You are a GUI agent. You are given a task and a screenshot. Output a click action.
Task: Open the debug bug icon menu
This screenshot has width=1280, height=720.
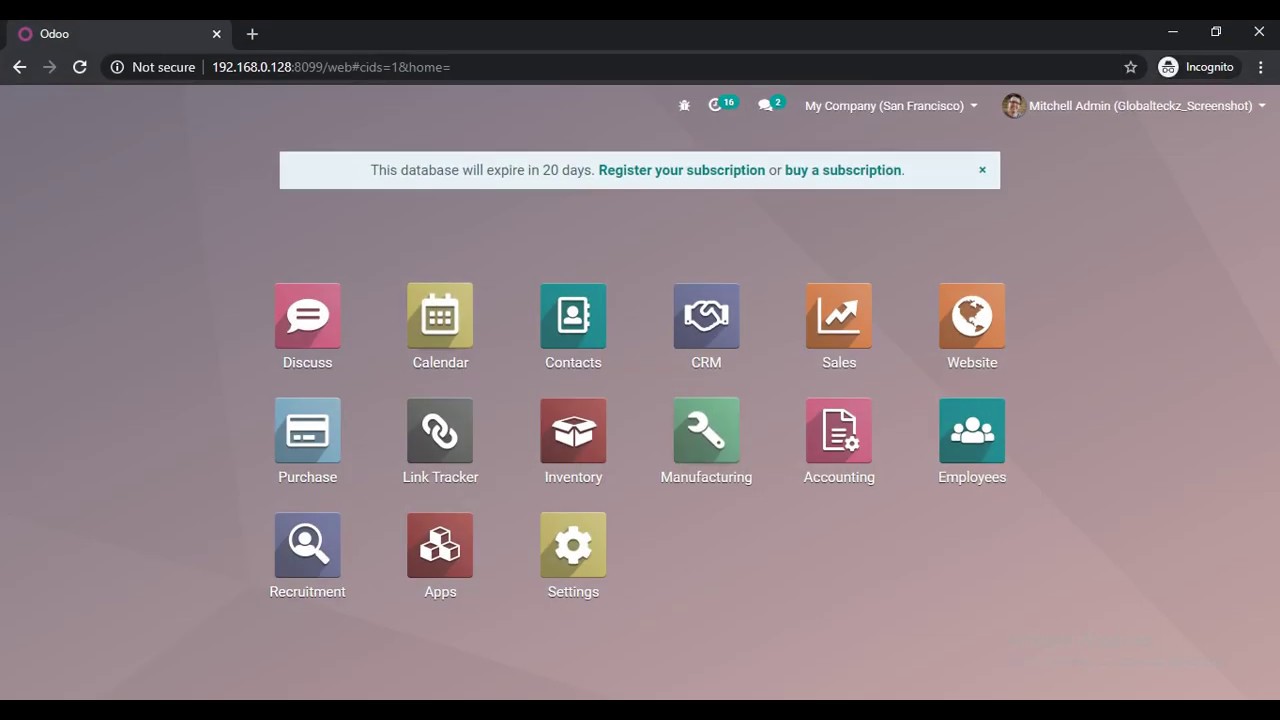coord(684,105)
